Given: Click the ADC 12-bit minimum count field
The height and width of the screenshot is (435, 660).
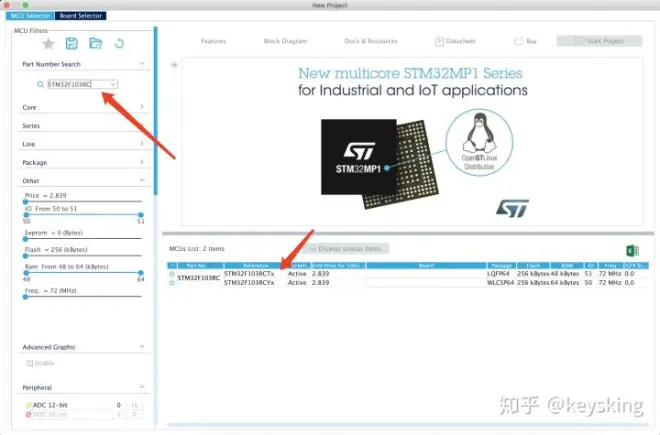Looking at the screenshot, I should 119,405.
